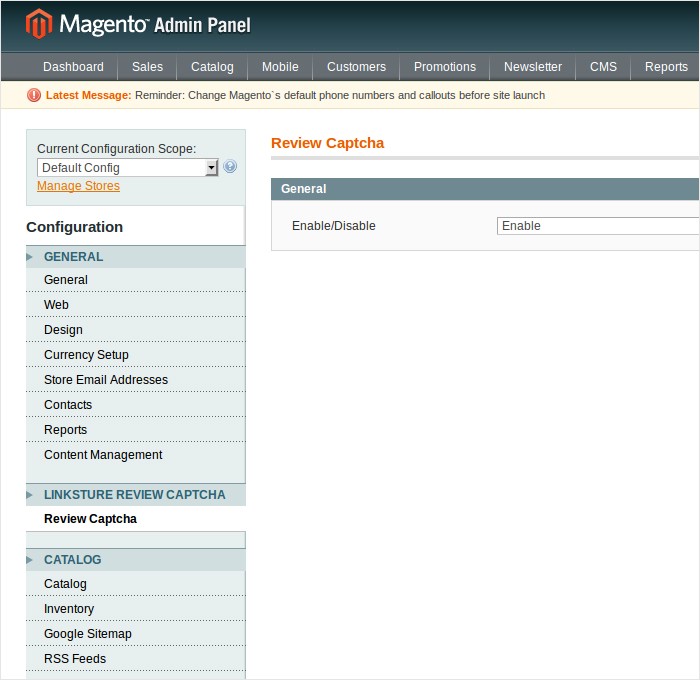
Task: Collapse the GENERAL configuration section
Action: coord(136,257)
